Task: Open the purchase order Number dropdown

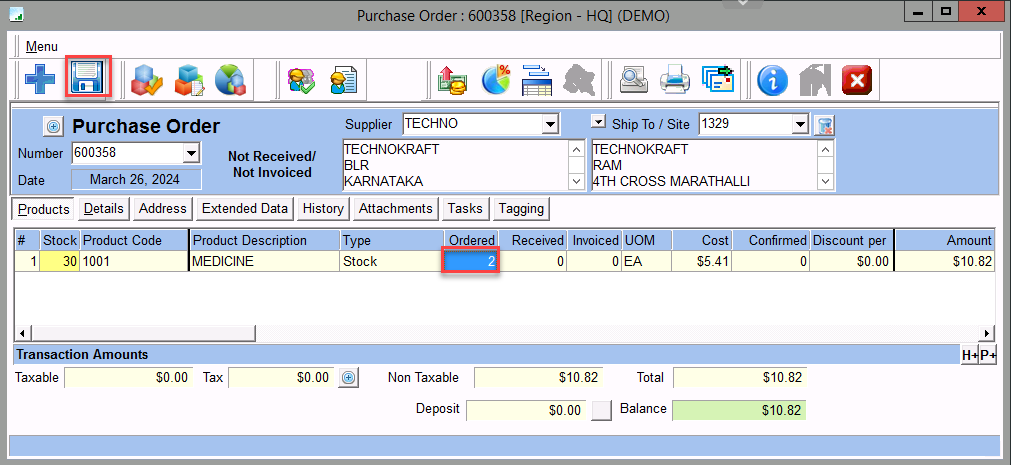Action: pyautogui.click(x=191, y=154)
